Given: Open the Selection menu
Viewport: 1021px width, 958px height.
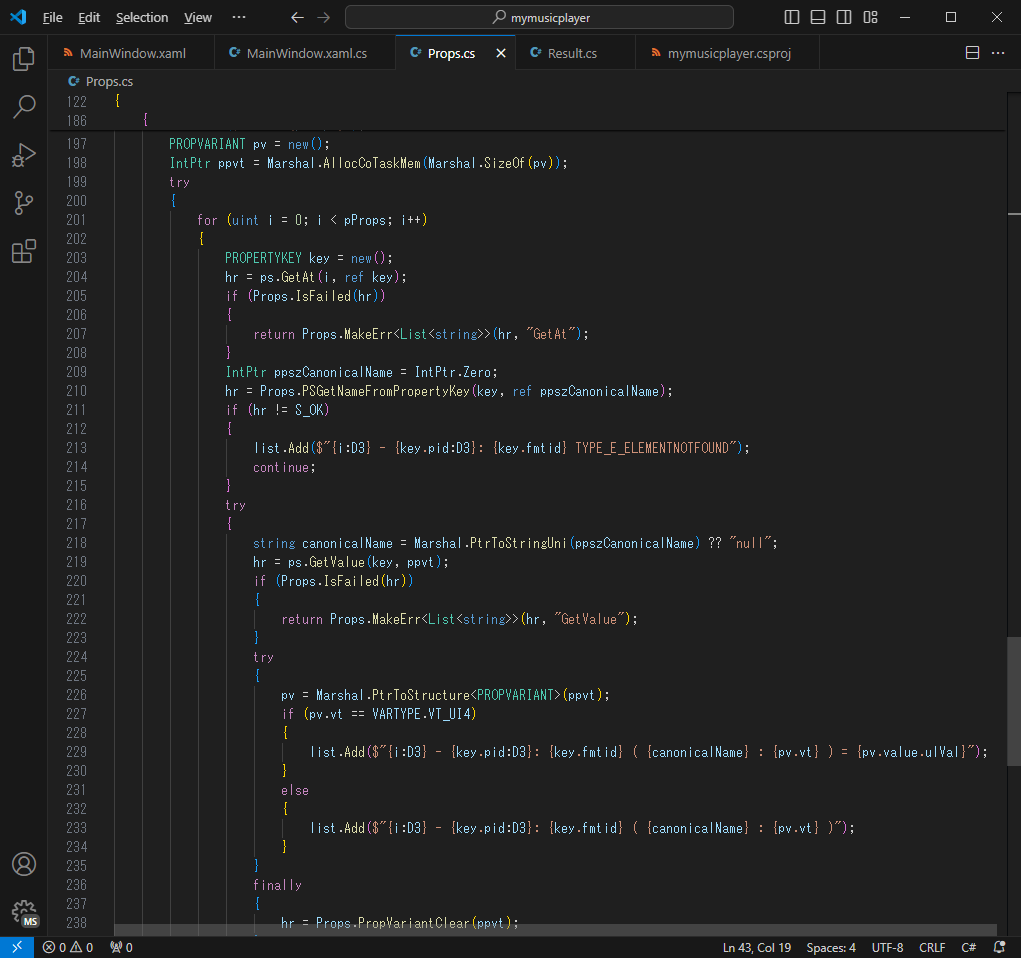Looking at the screenshot, I should click(142, 17).
